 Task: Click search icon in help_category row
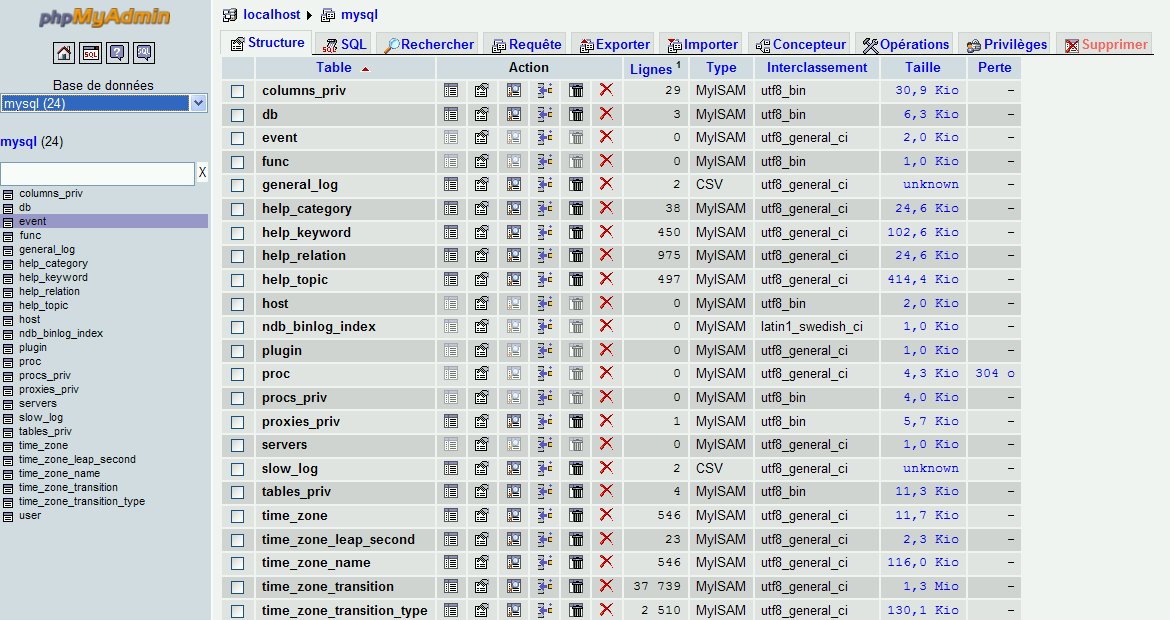coord(514,209)
